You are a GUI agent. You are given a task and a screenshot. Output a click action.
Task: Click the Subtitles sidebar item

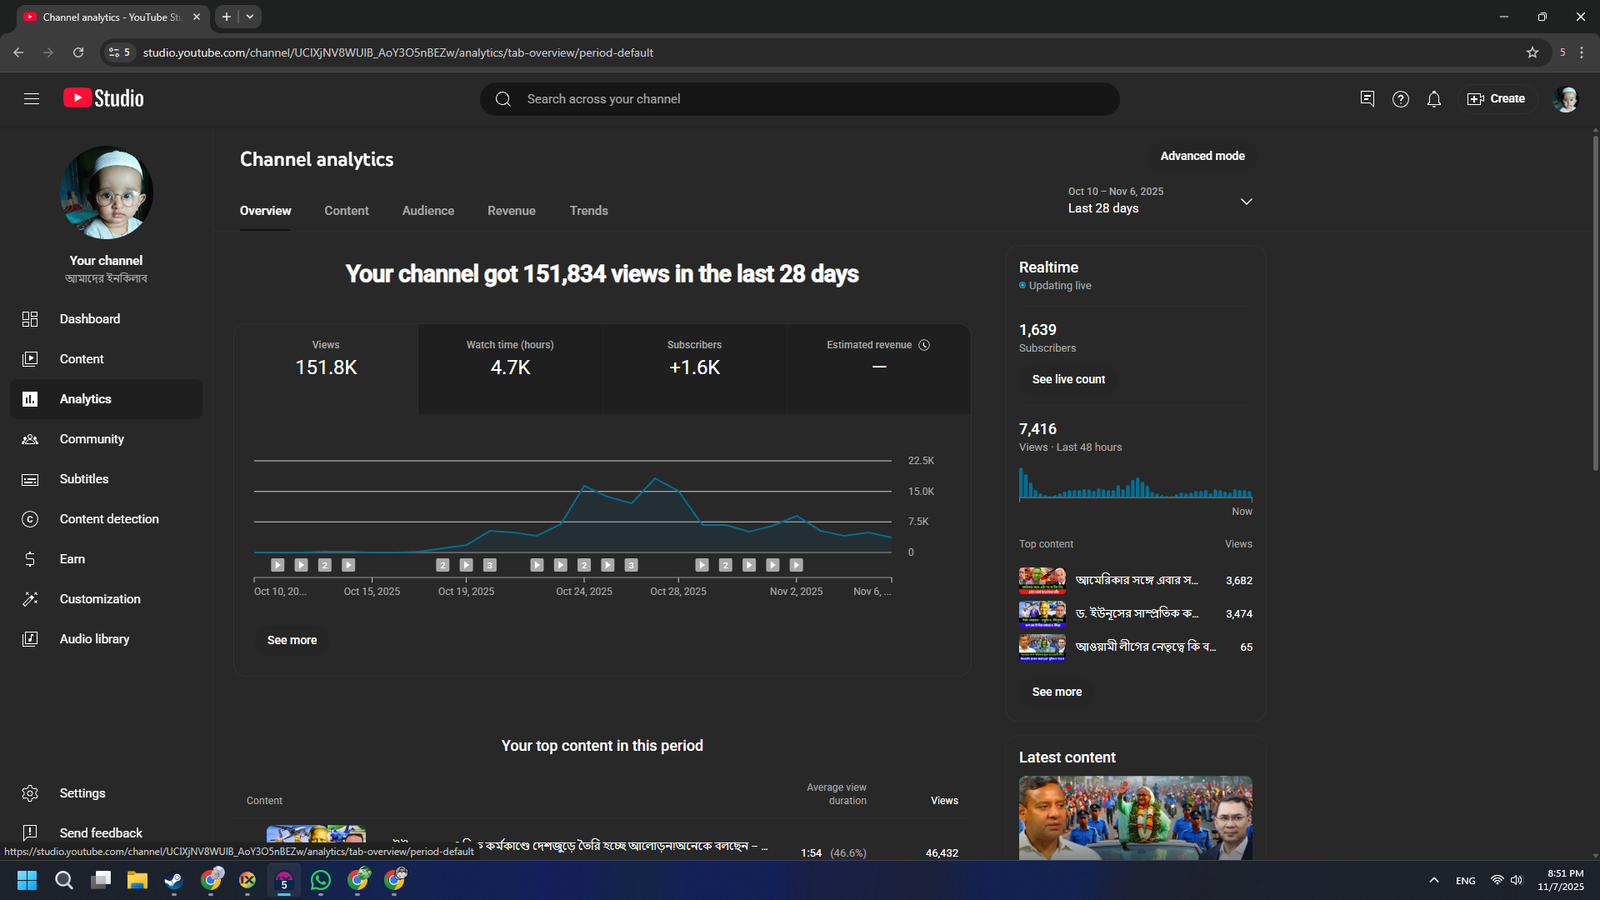tap(84, 479)
